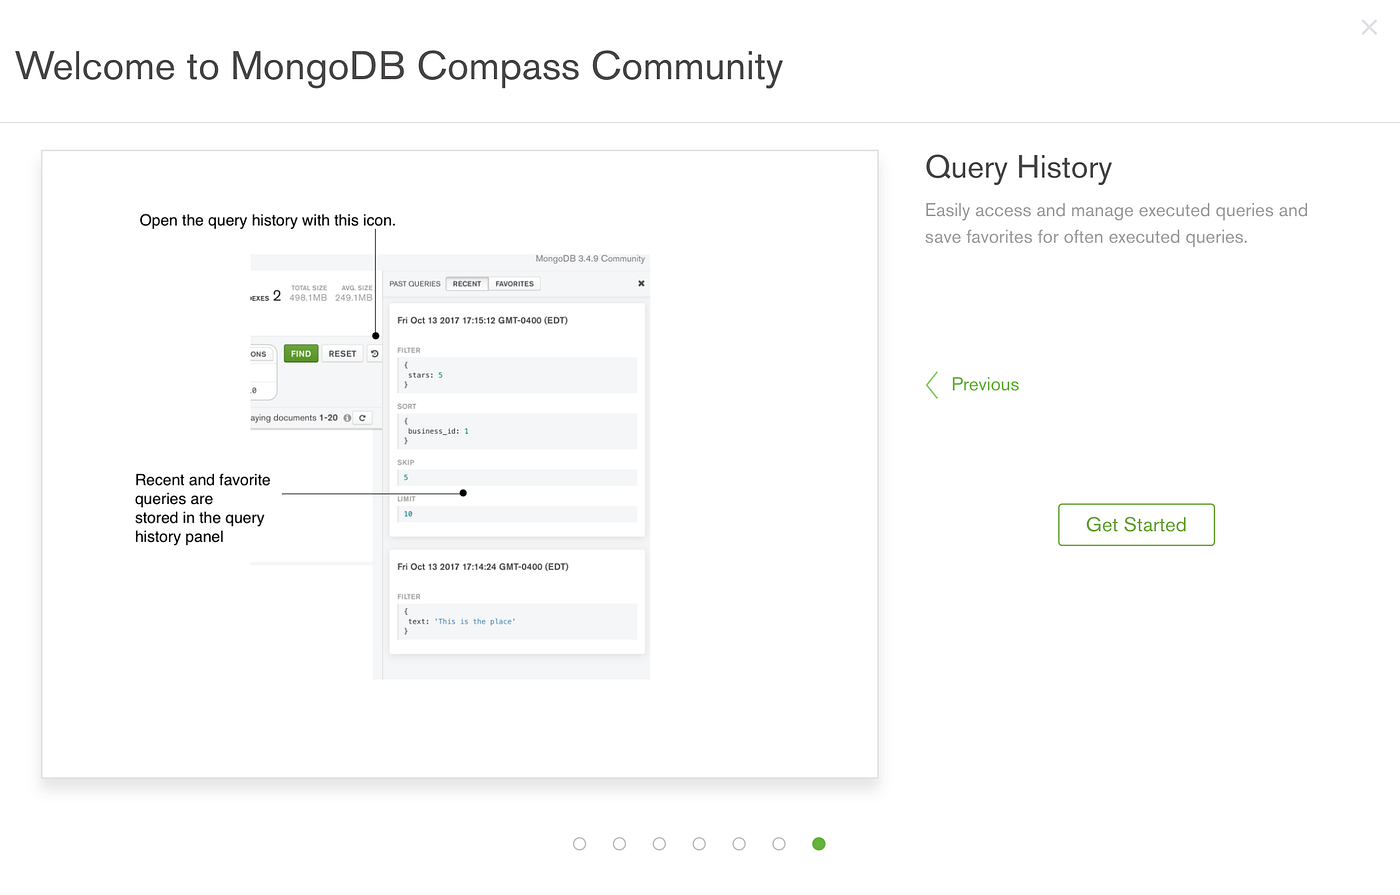Select the fourth carousel navigation dot
The width and height of the screenshot is (1400, 895).
[x=699, y=843]
